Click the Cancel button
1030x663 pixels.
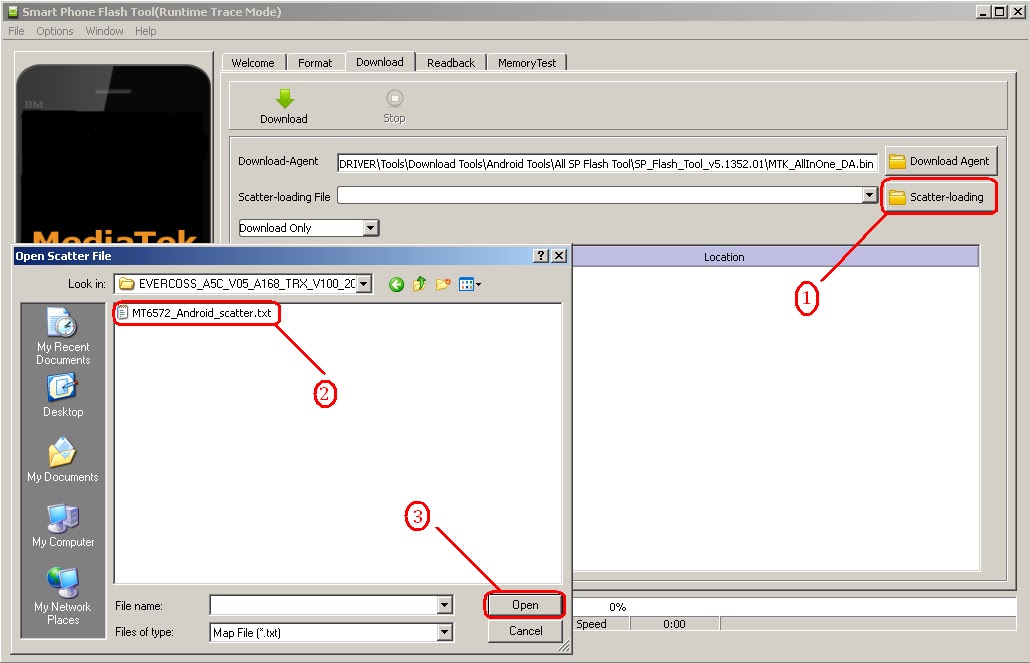526,631
